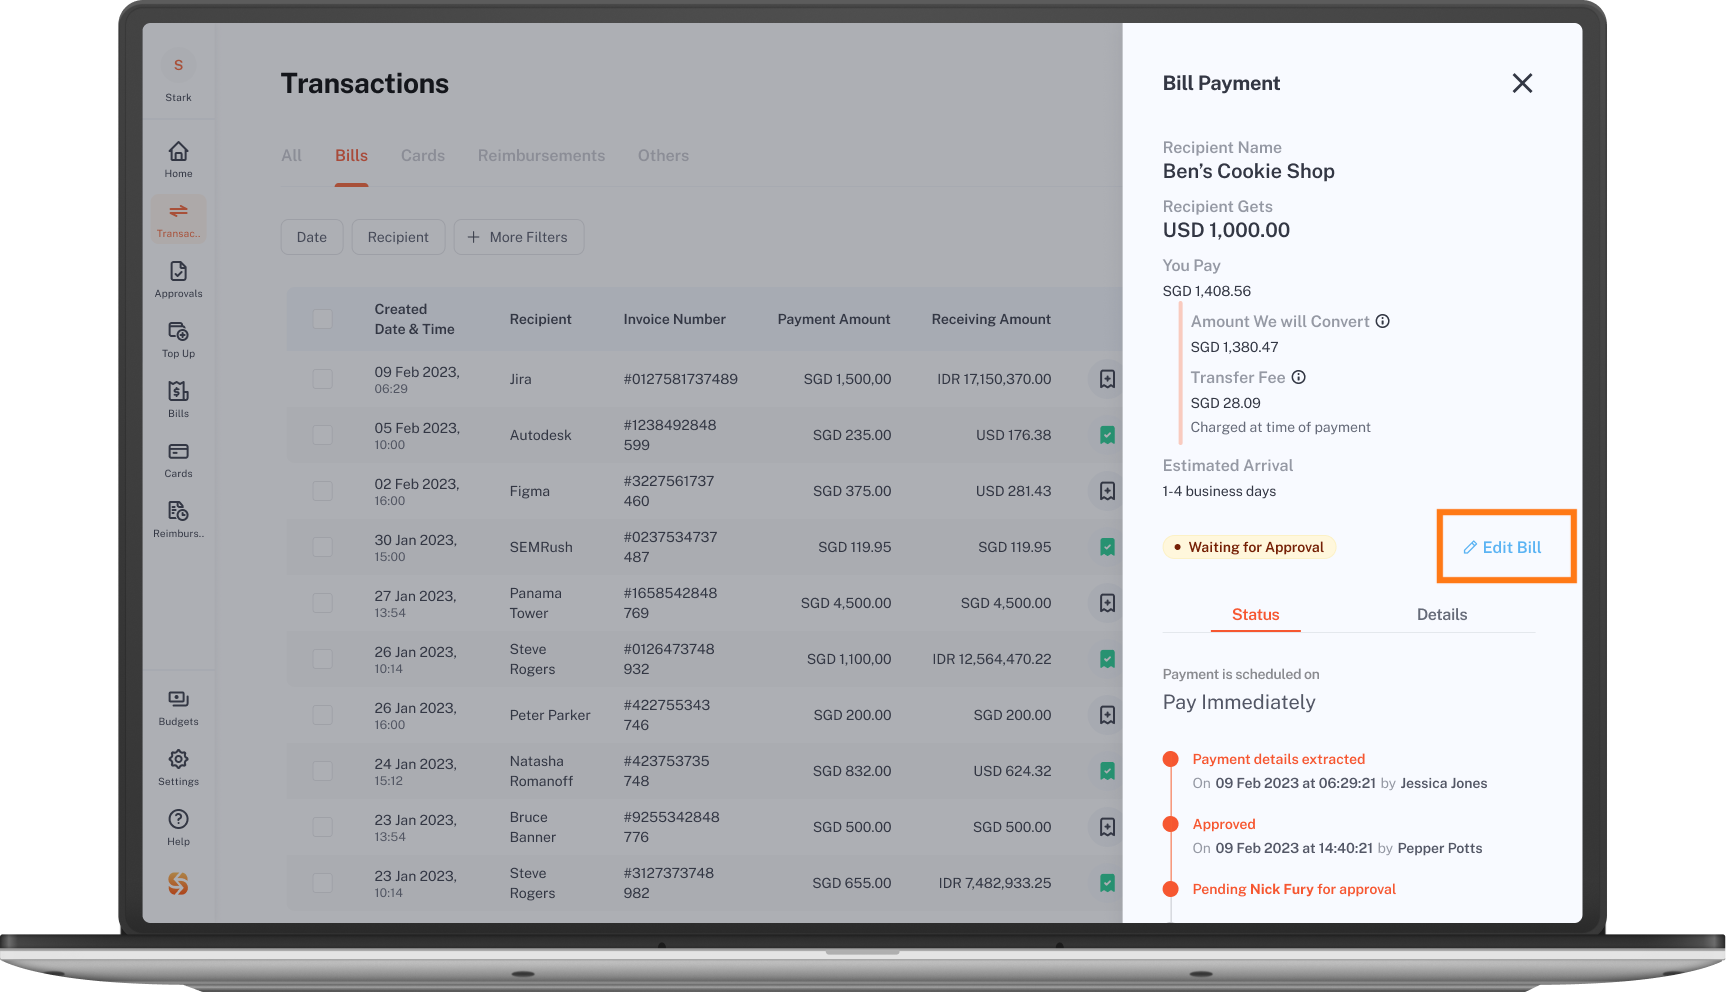Click green receipt icon in Steve Rogers 23 Jan row
This screenshot has width=1726, height=993.
[x=1107, y=883]
